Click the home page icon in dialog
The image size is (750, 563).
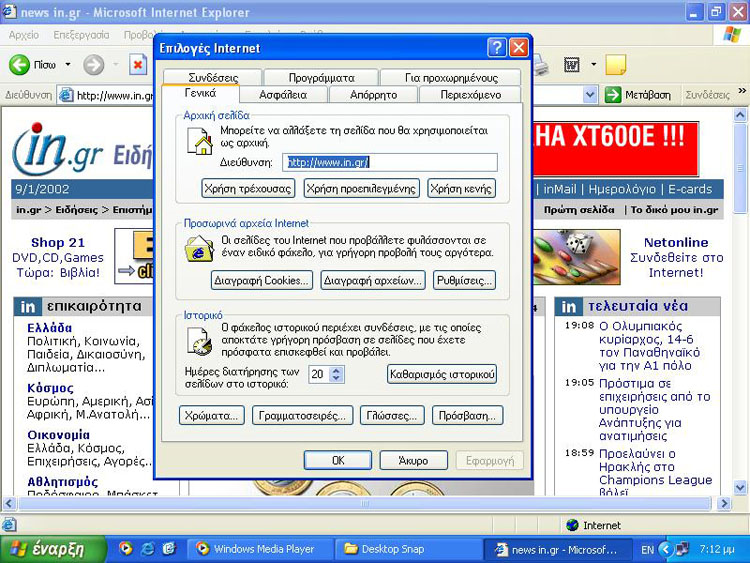pyautogui.click(x=199, y=141)
